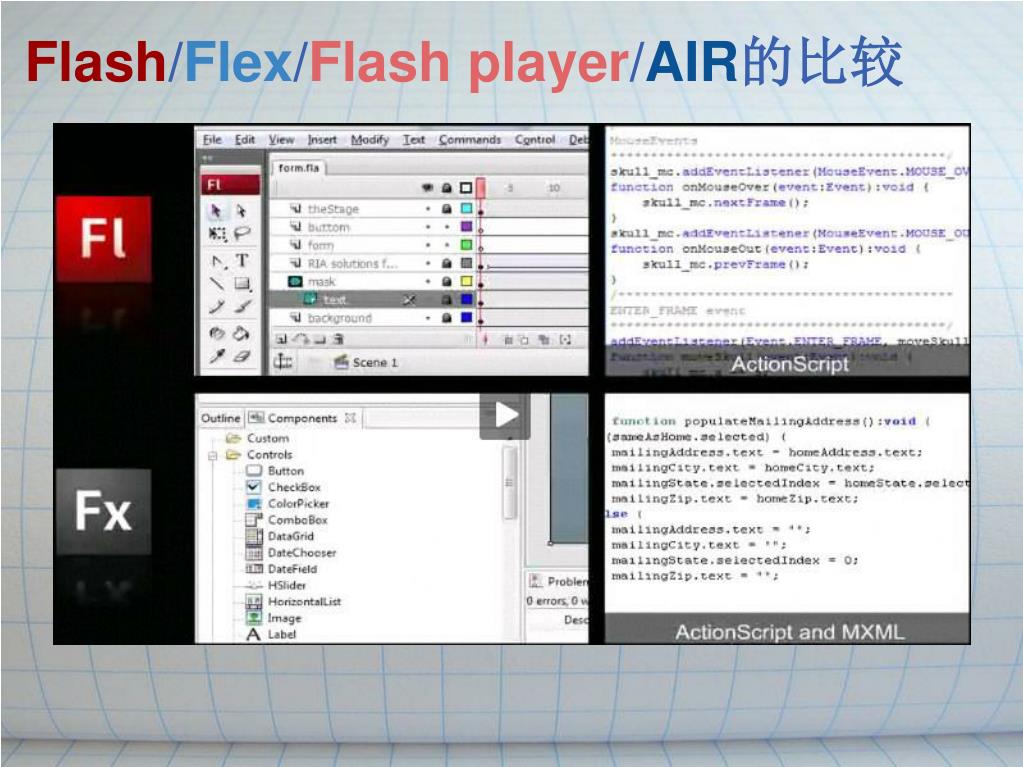Viewport: 1023px width, 767px height.
Task: Open the Commands menu
Action: coord(470,140)
